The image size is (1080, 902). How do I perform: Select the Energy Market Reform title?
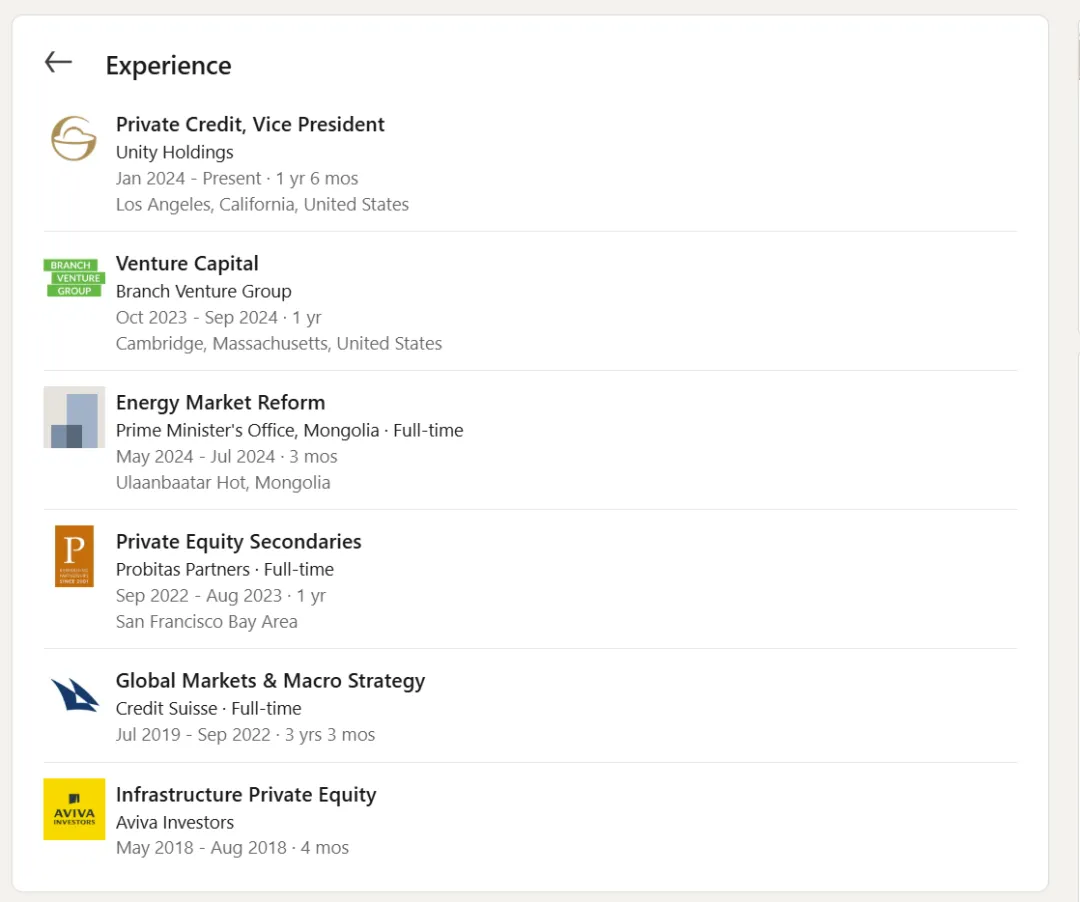[x=220, y=402]
